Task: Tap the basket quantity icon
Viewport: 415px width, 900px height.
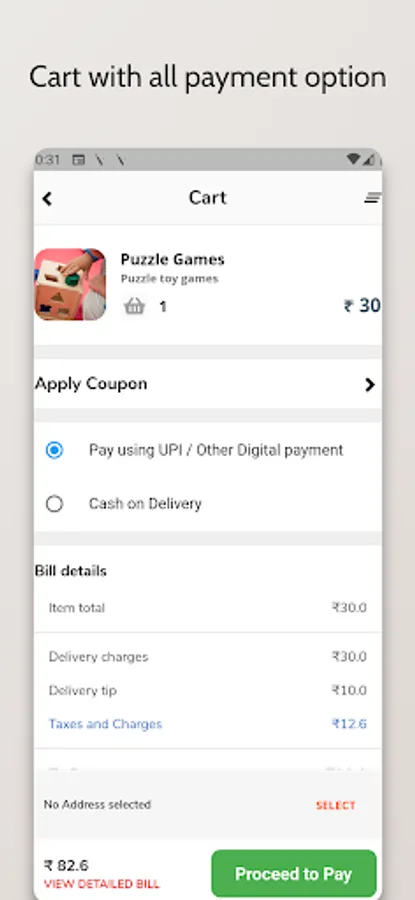Action: tap(134, 307)
